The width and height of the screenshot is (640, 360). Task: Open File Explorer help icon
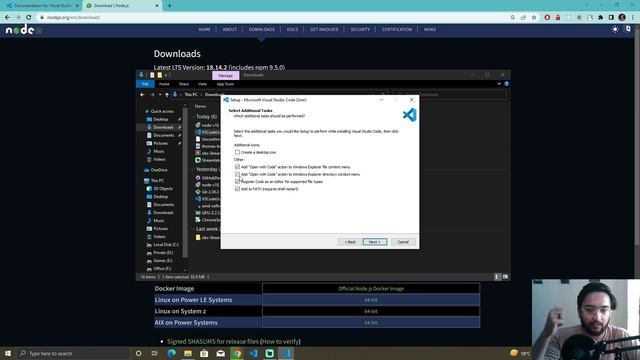point(507,84)
